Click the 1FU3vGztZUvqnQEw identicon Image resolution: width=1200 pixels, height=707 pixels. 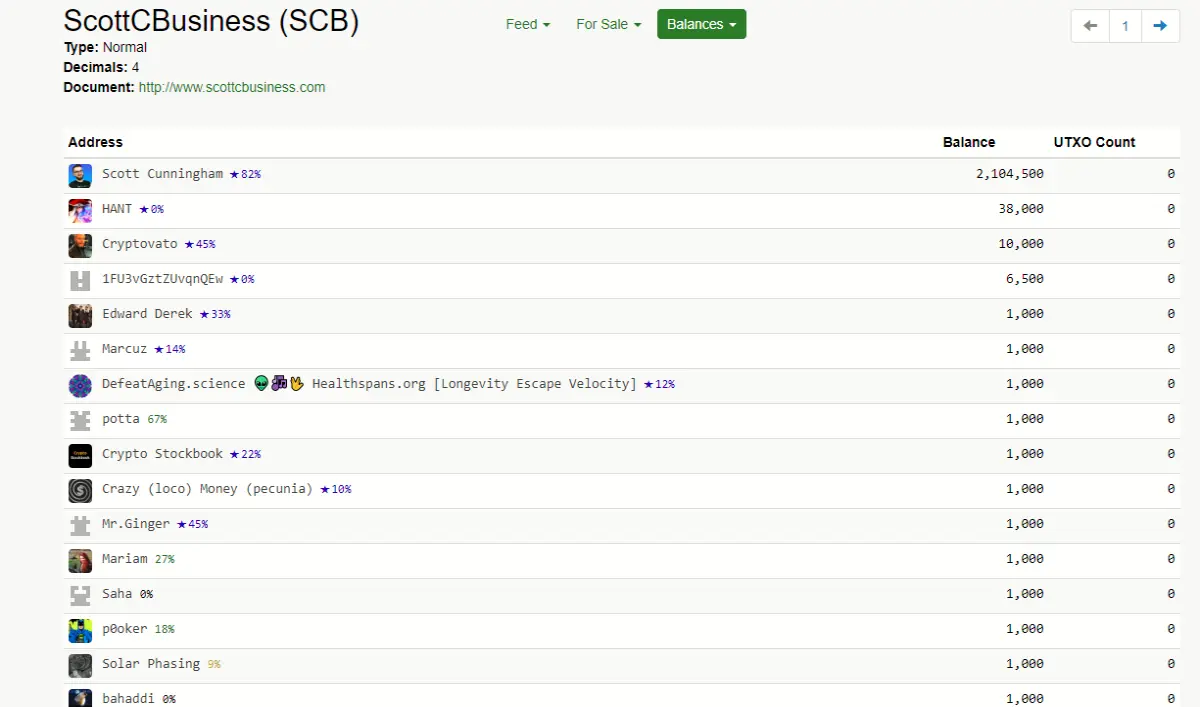(80, 281)
